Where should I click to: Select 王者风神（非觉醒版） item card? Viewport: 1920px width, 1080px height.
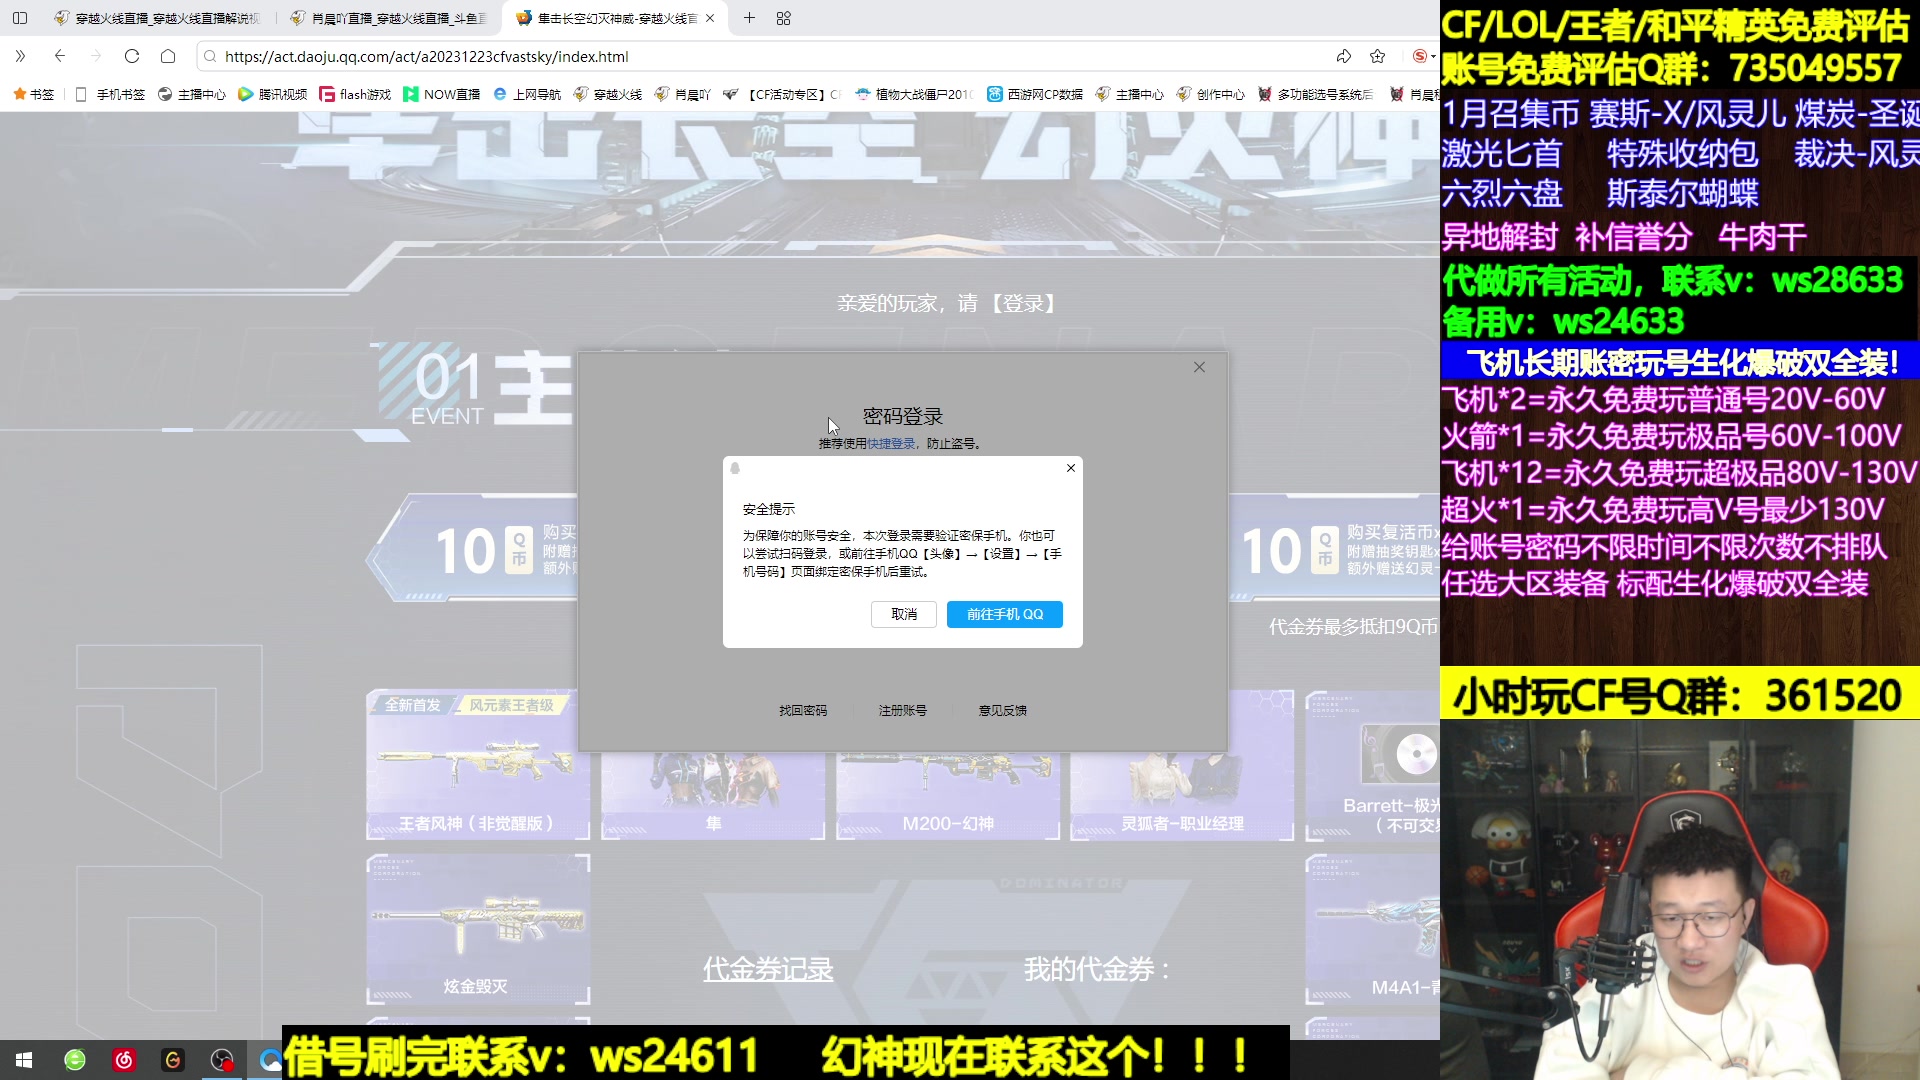(478, 765)
